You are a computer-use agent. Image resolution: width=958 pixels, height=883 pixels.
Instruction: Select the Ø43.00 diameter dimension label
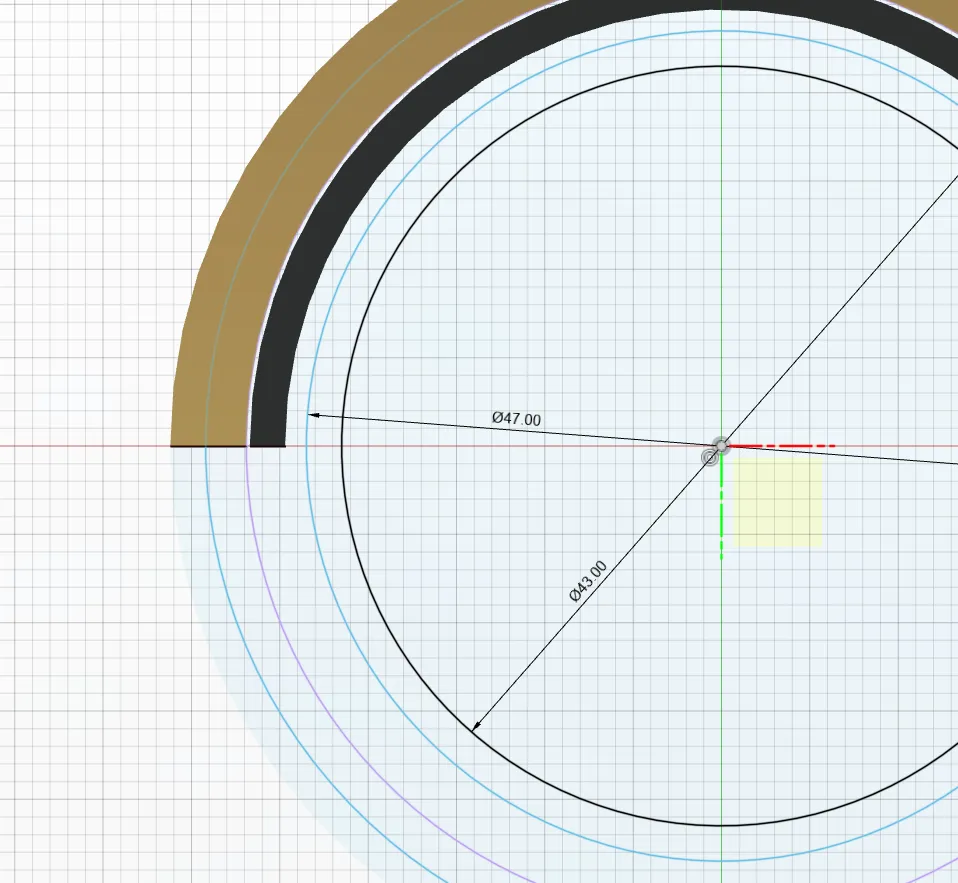(587, 581)
